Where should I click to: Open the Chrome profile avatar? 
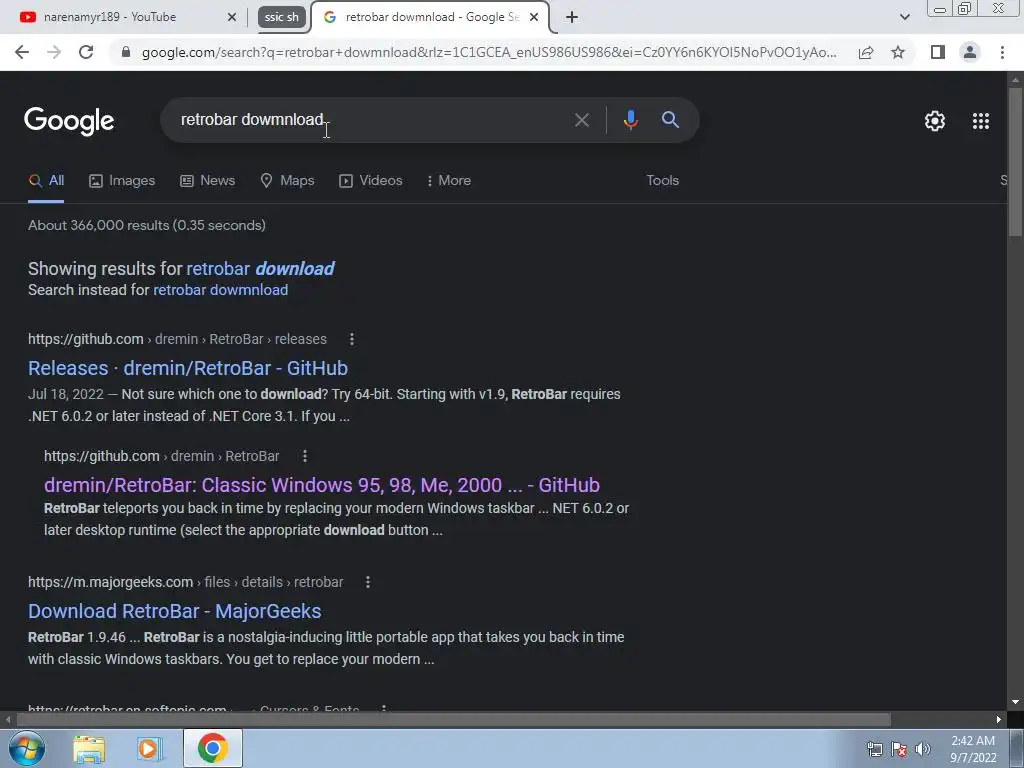[970, 52]
